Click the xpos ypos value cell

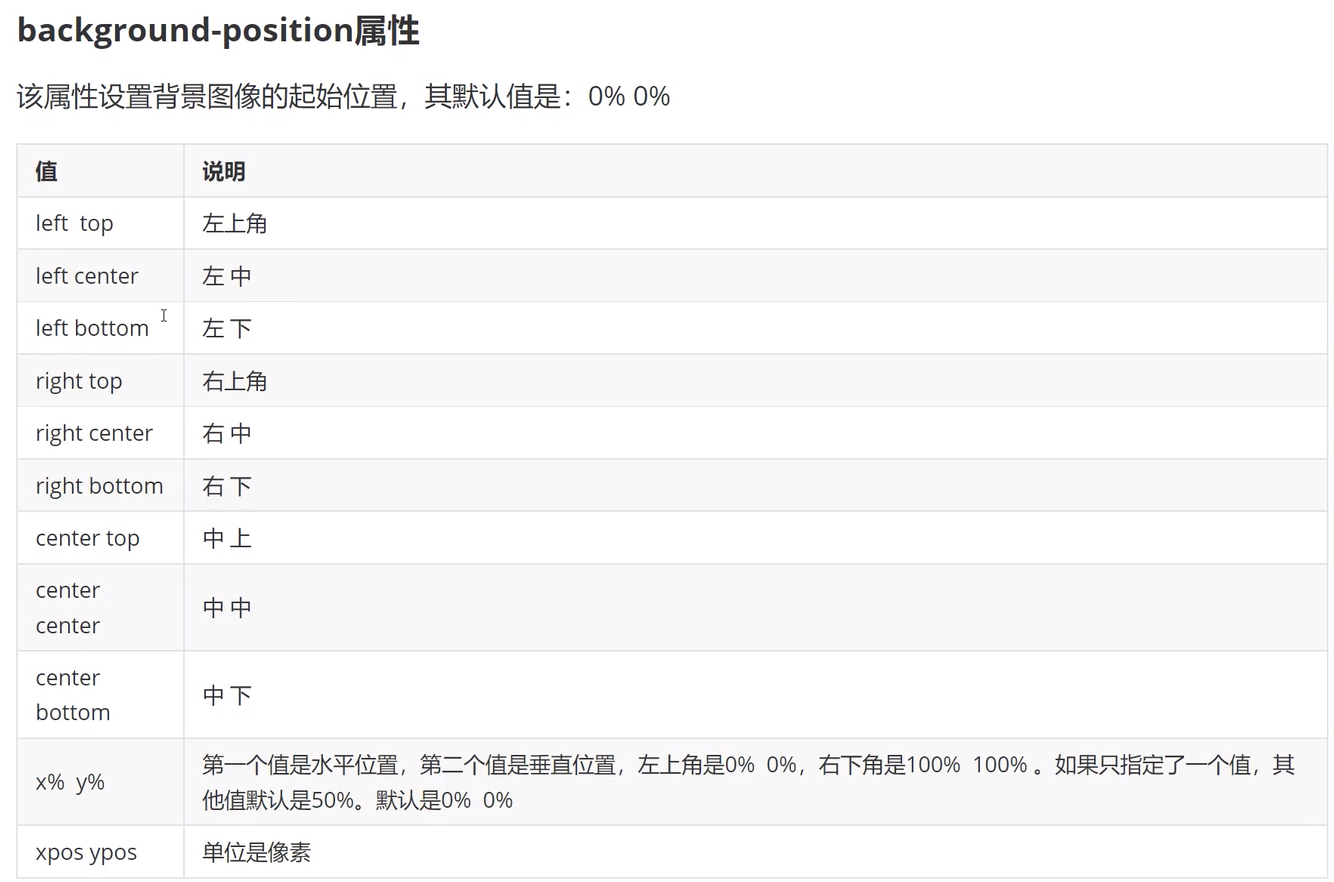coord(100,852)
